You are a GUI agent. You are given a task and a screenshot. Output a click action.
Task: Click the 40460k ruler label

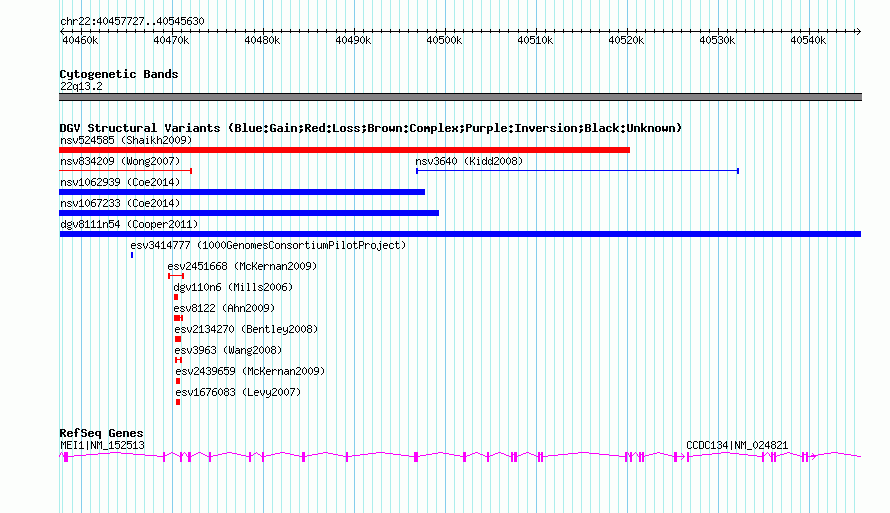(x=80, y=40)
